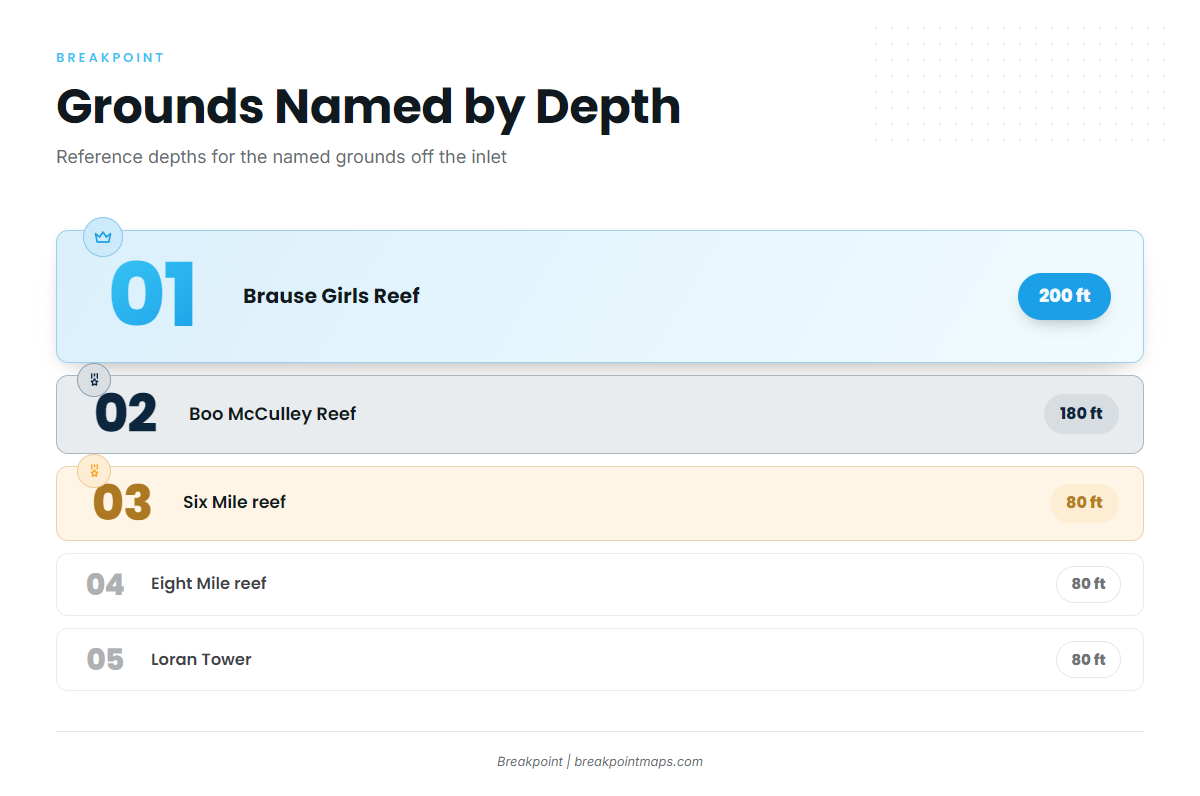Select the 200 ft depth badge
The width and height of the screenshot is (1200, 796).
pyautogui.click(x=1064, y=296)
